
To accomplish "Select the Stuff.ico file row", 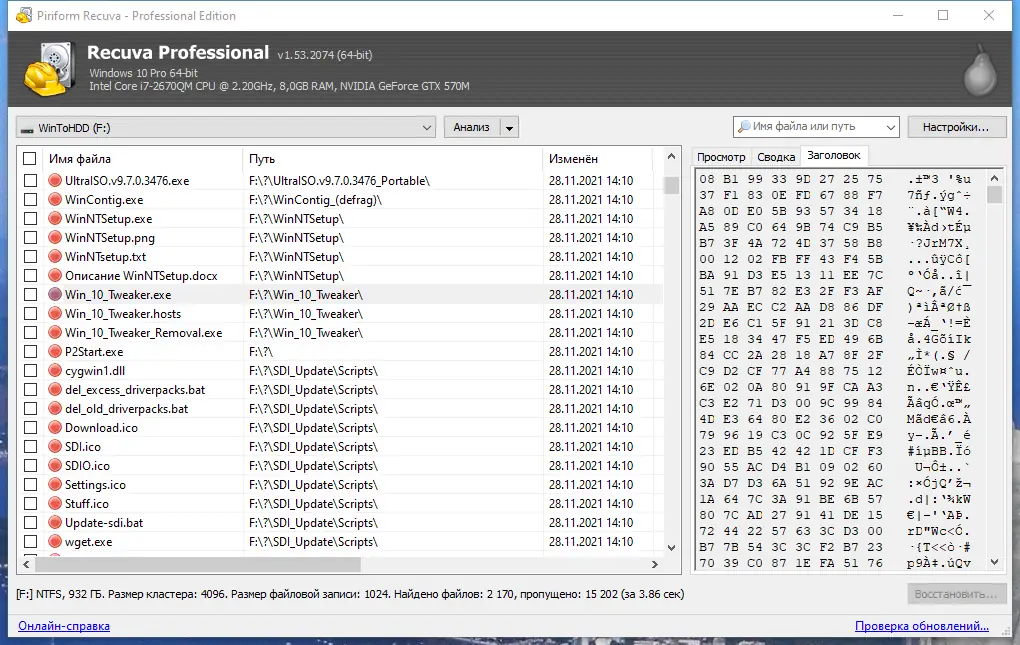I will 340,503.
